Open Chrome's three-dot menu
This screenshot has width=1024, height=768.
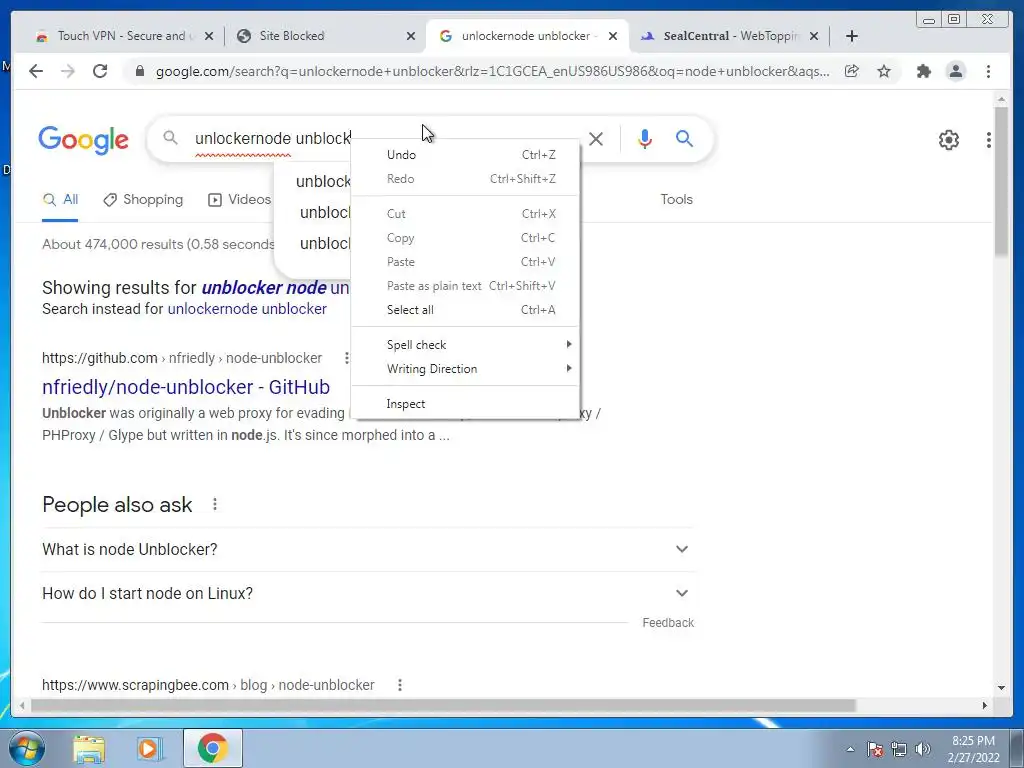click(988, 71)
